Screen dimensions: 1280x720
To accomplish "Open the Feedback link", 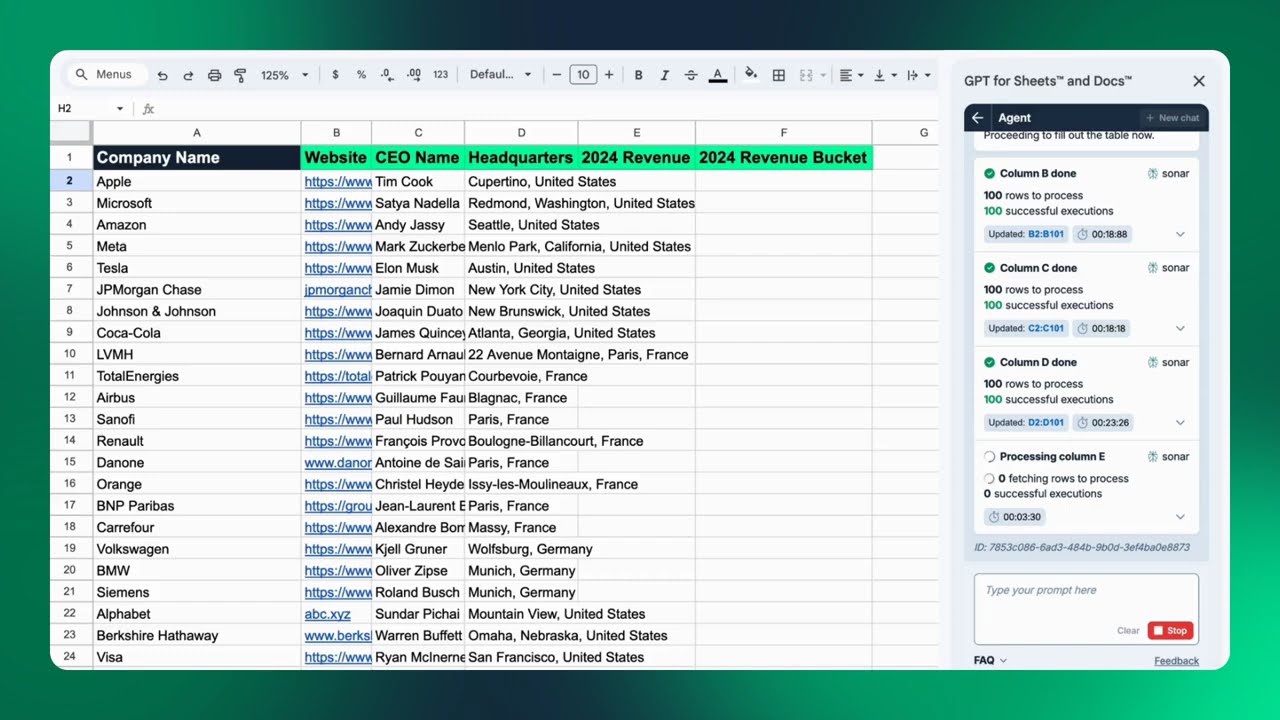I will tap(1176, 660).
